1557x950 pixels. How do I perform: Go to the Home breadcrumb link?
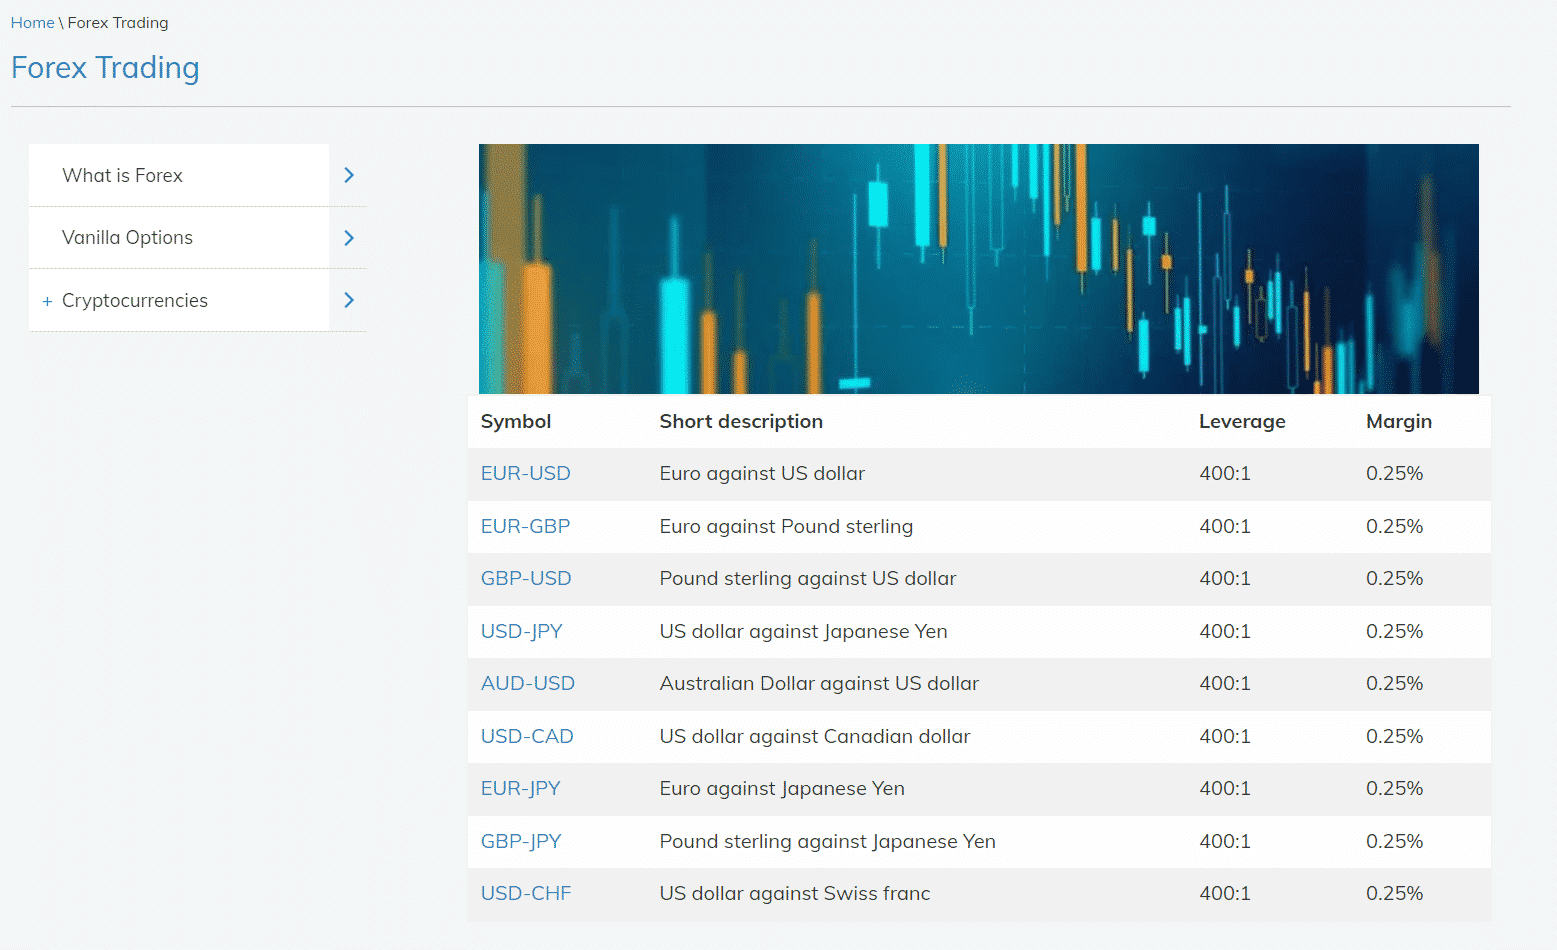tap(32, 23)
